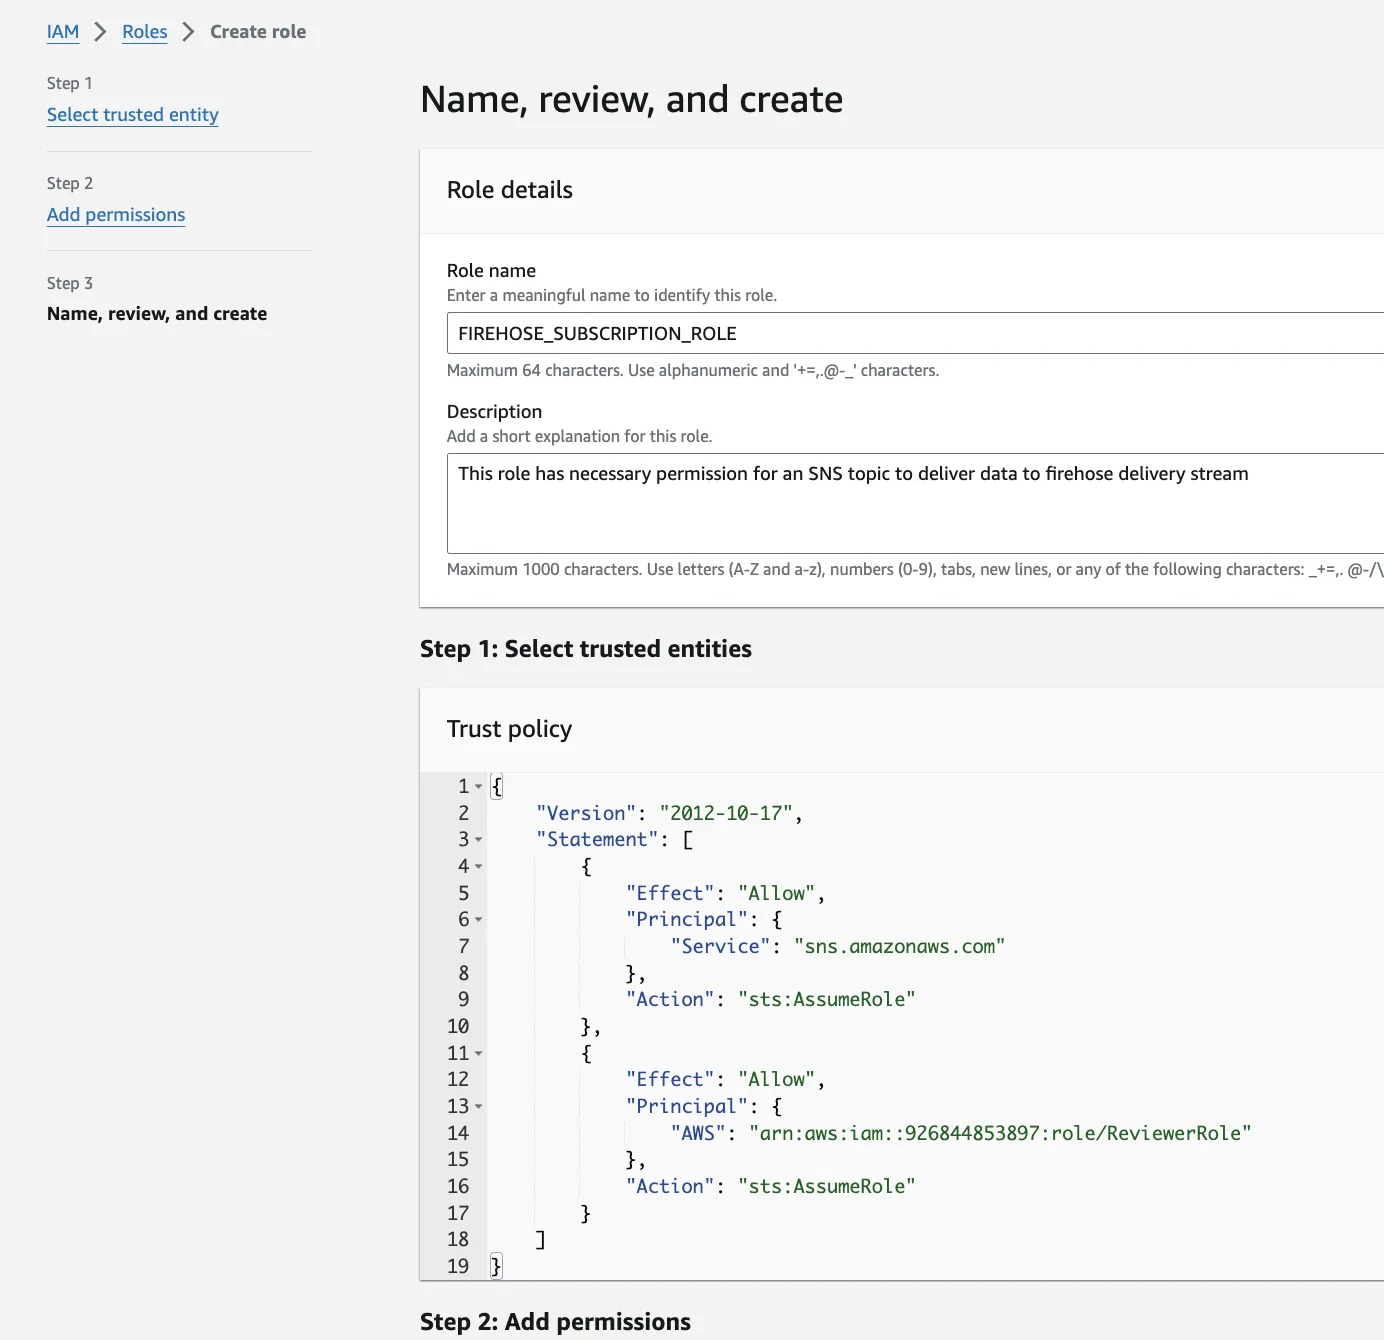Screen dimensions: 1384x1340
Task: Collapse the code fold arrow on line 1
Action: point(479,787)
